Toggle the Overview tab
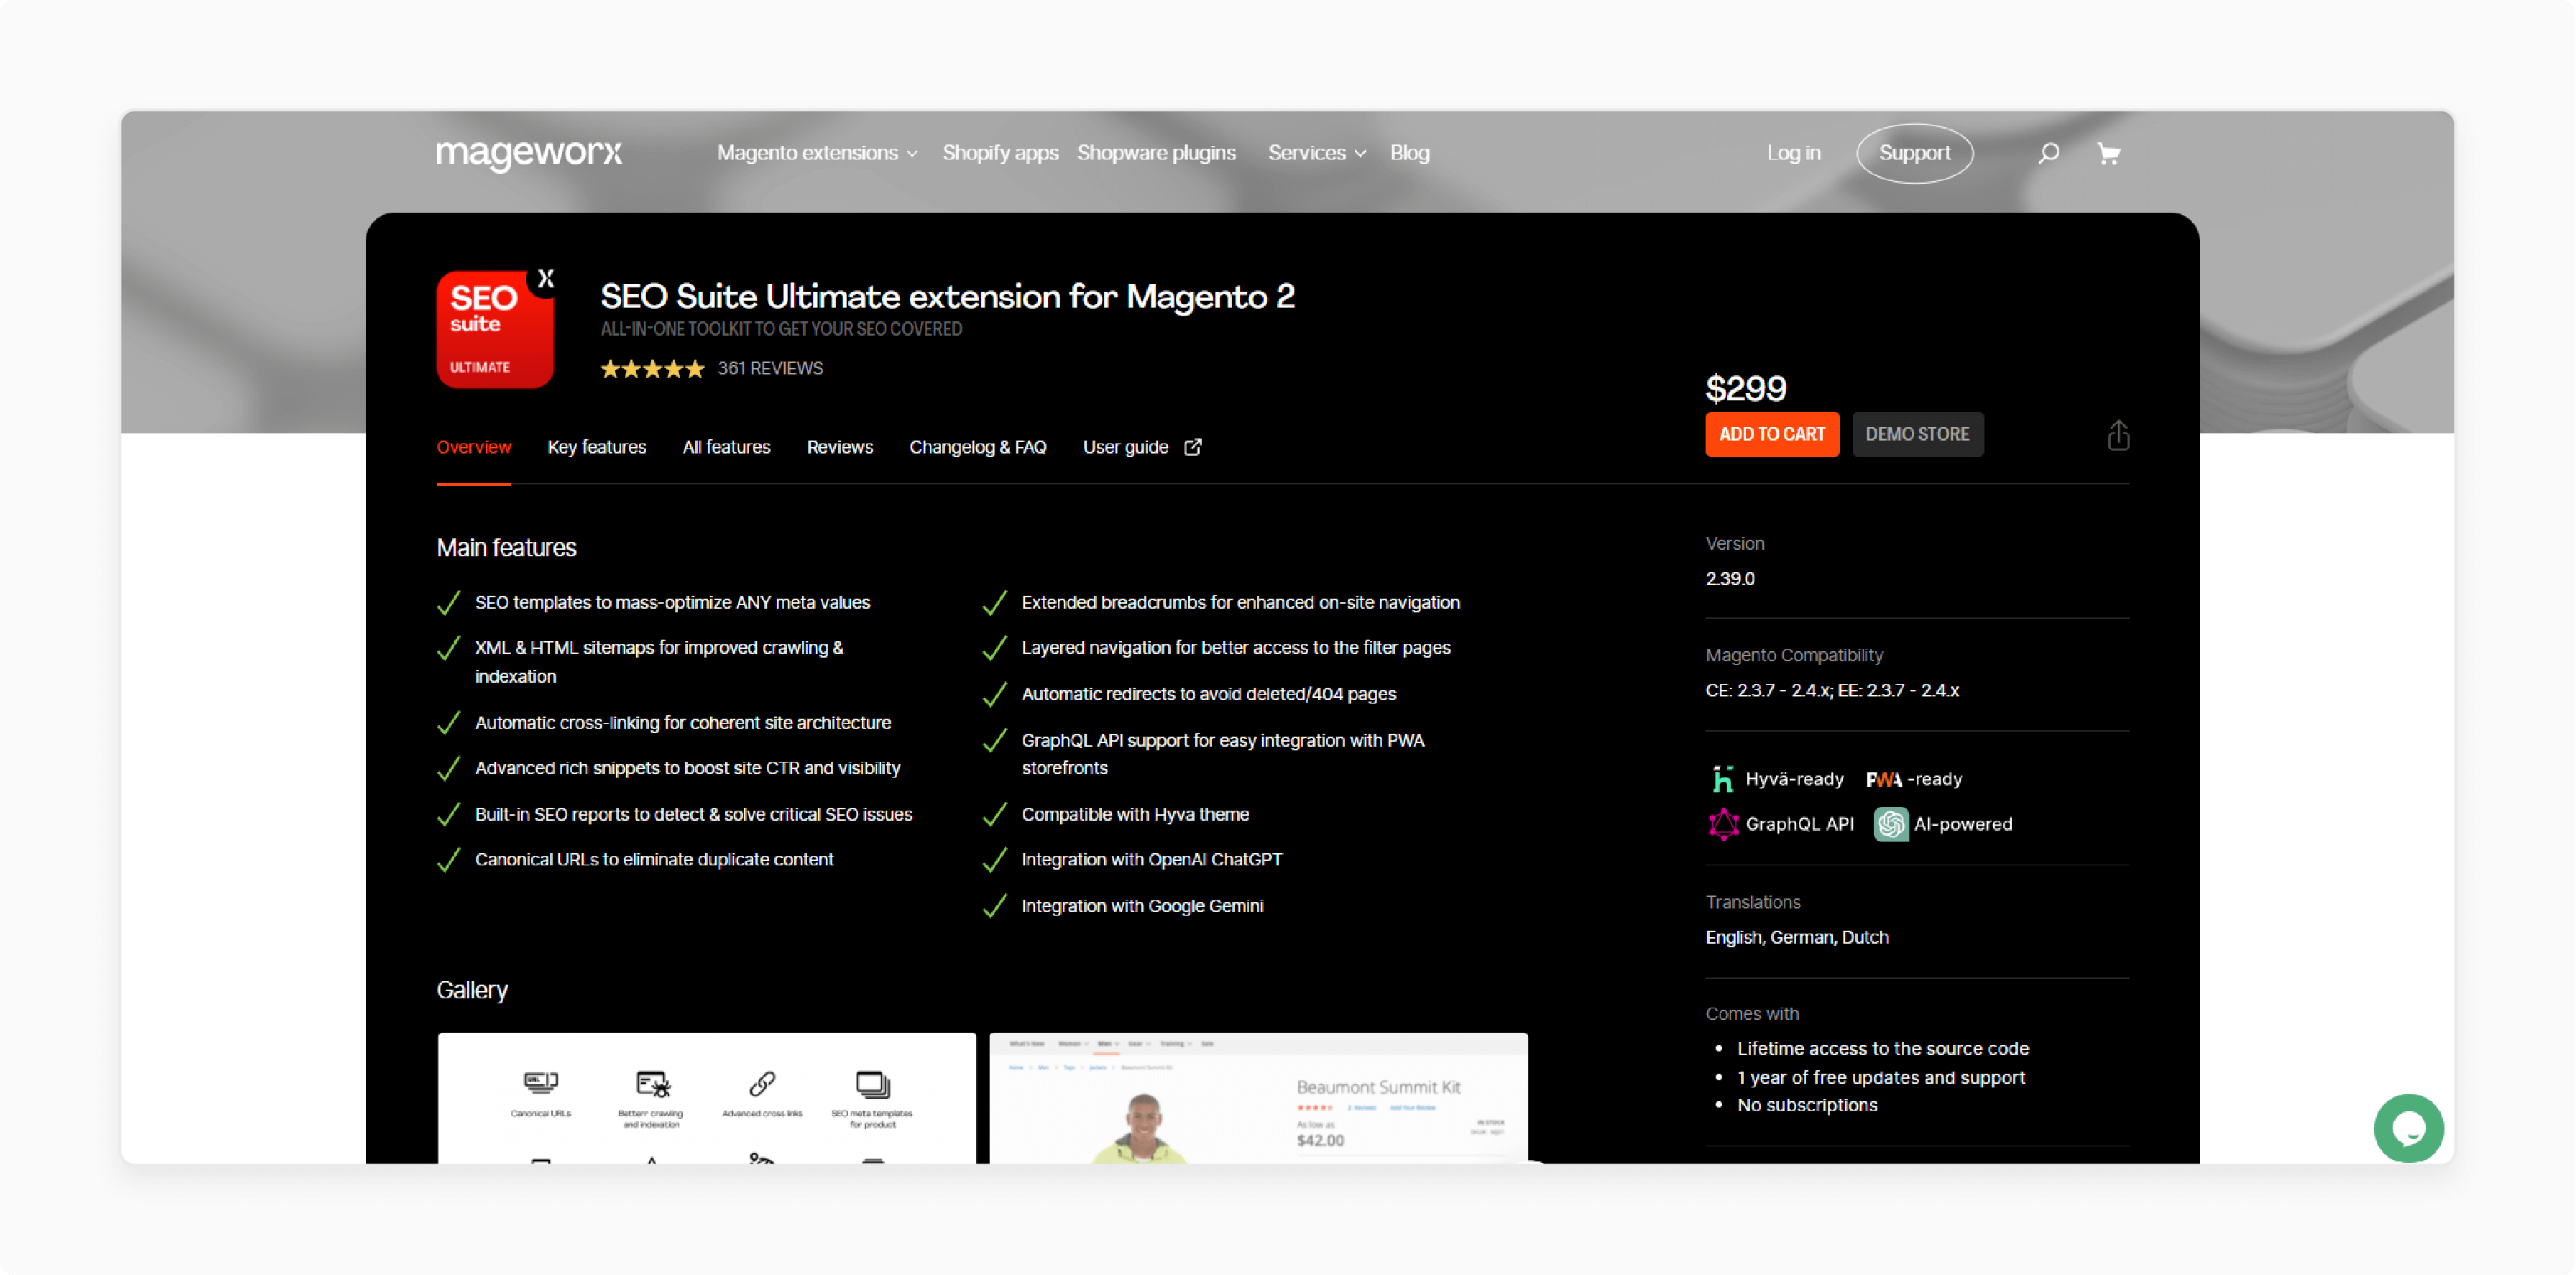Screen dimensions: 2576x1275 473,447
